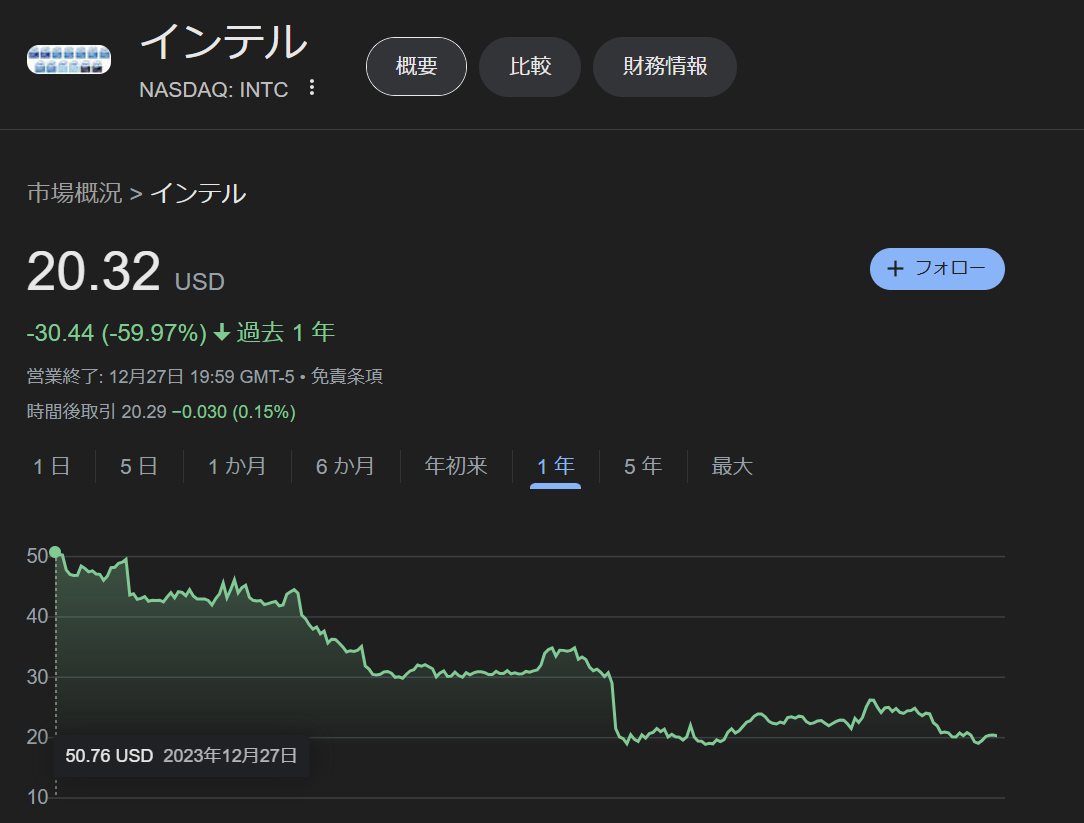Open the three-dot overflow menu next to NASDAQ: INTC
Viewport: 1084px width, 823px height.
(312, 88)
